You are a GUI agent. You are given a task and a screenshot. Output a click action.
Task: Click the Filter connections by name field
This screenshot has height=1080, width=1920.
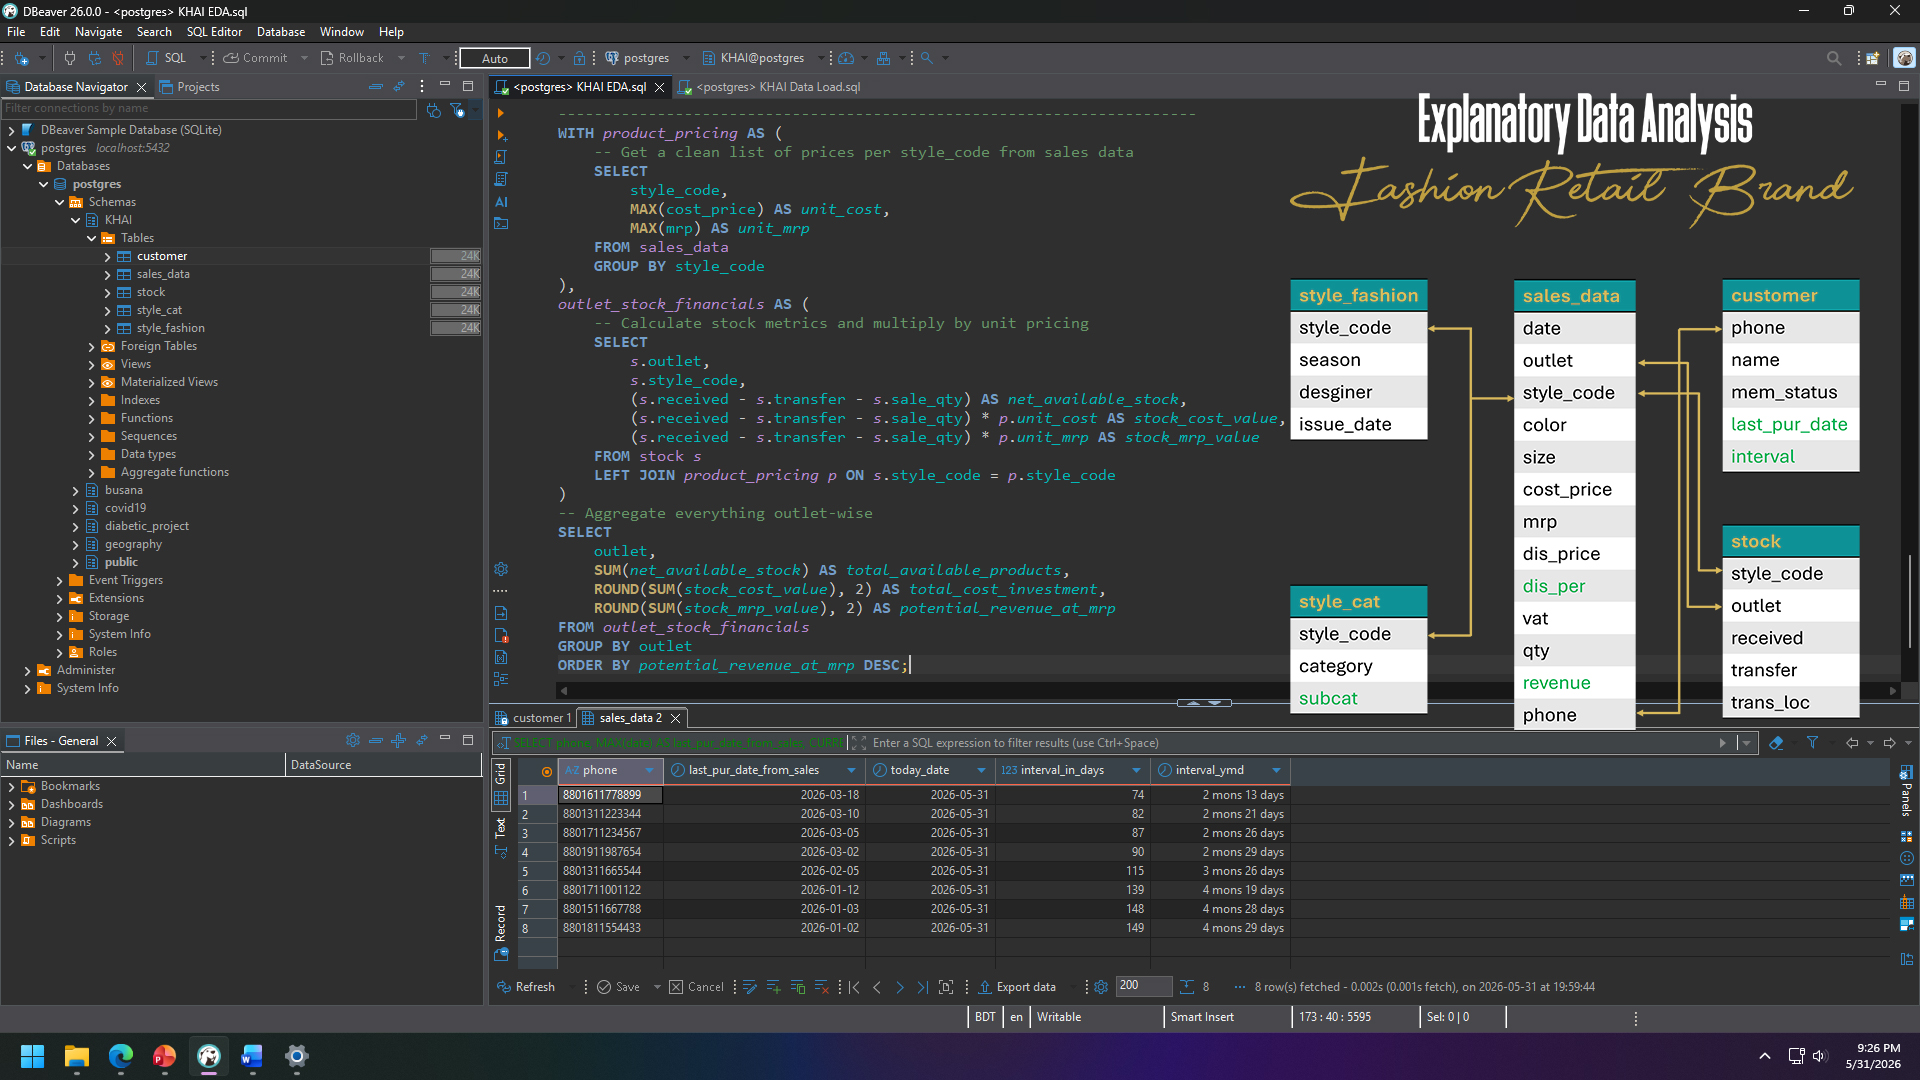(209, 109)
